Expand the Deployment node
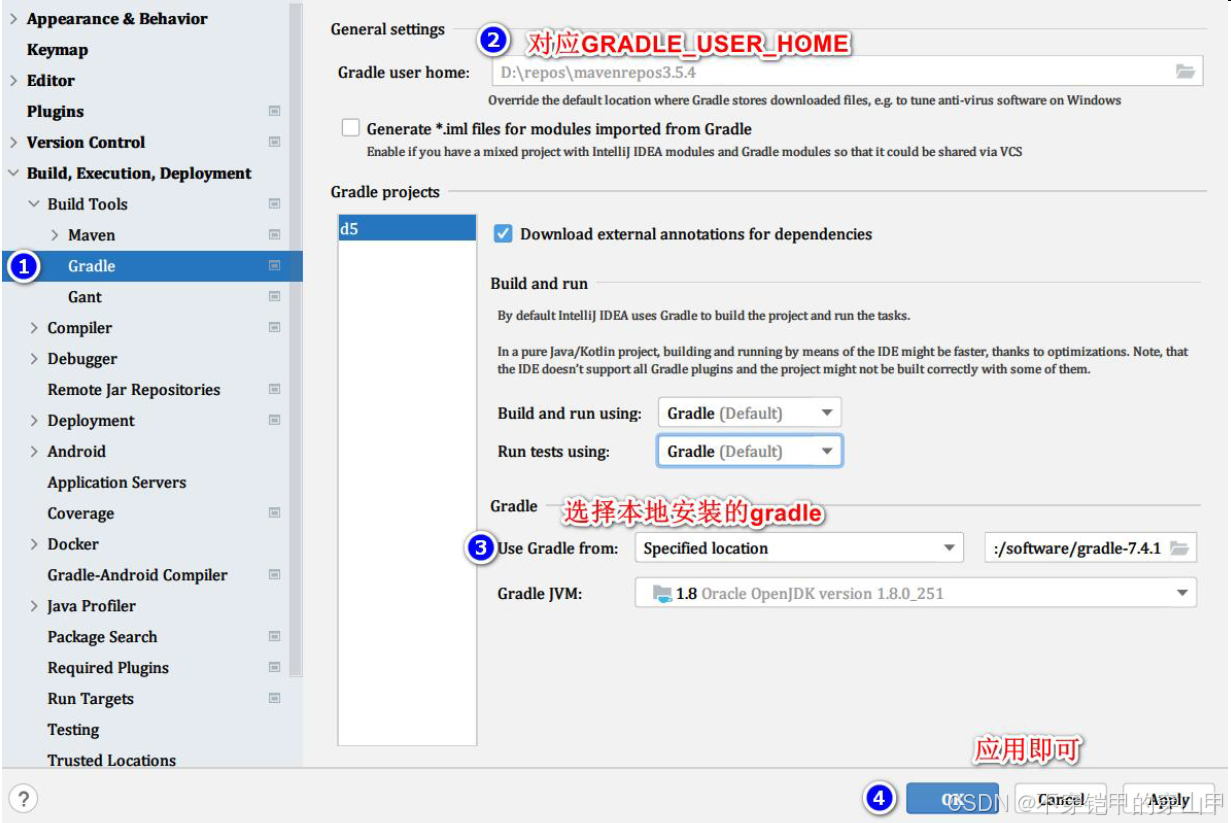This screenshot has height=823, width=1231. point(34,421)
